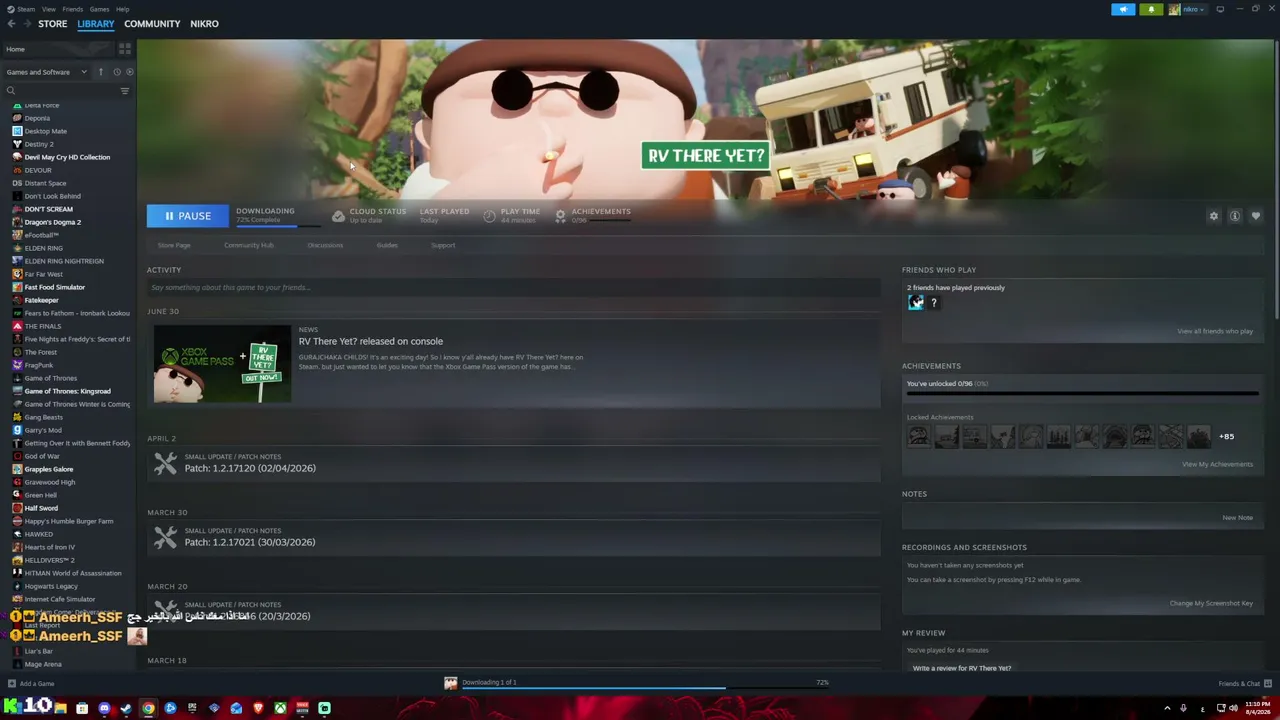
Task: Open the Xbox Game Pass news thumbnail
Action: [222, 365]
